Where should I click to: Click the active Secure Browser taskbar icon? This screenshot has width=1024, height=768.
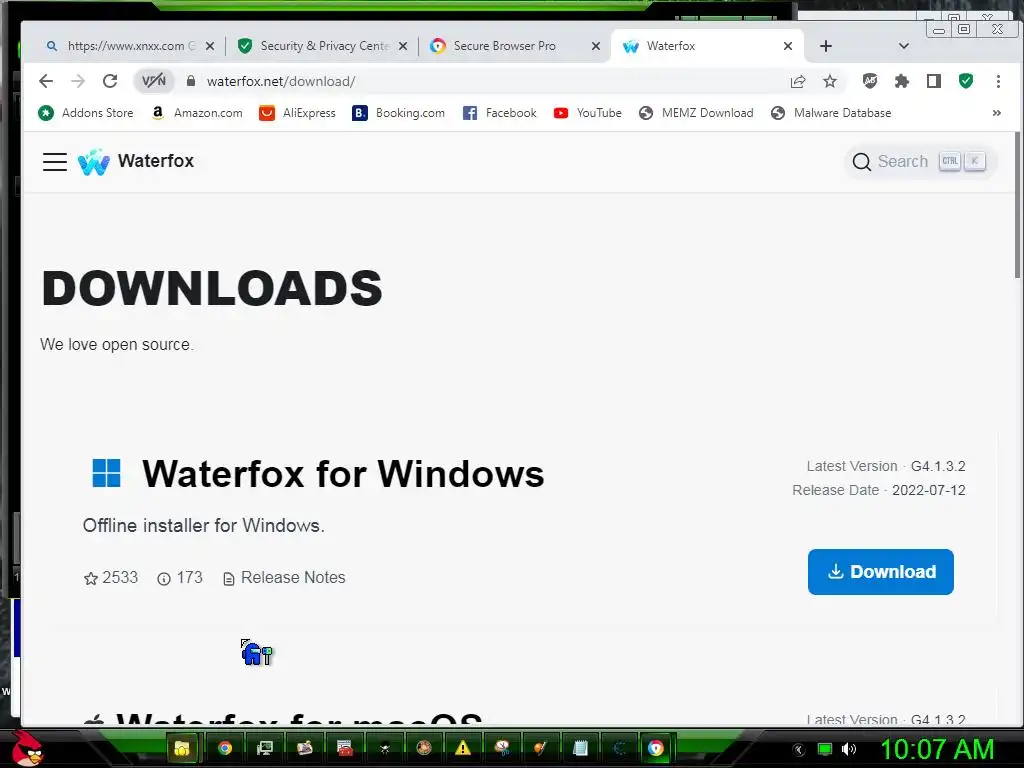656,748
